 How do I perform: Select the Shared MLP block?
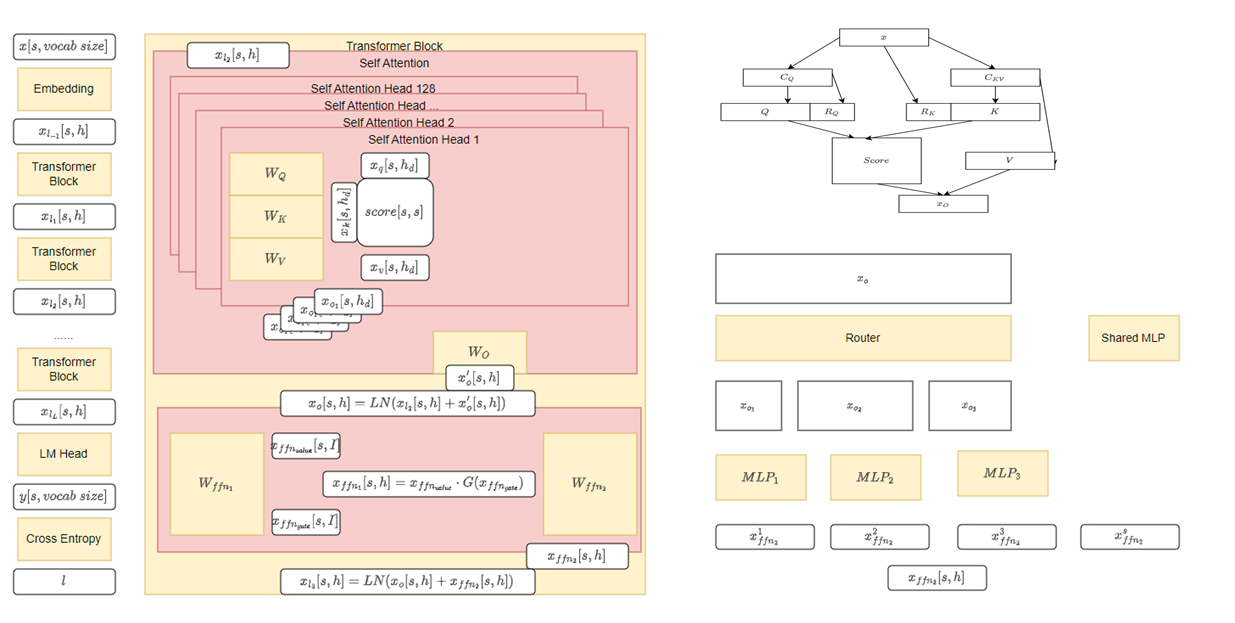click(x=1134, y=338)
